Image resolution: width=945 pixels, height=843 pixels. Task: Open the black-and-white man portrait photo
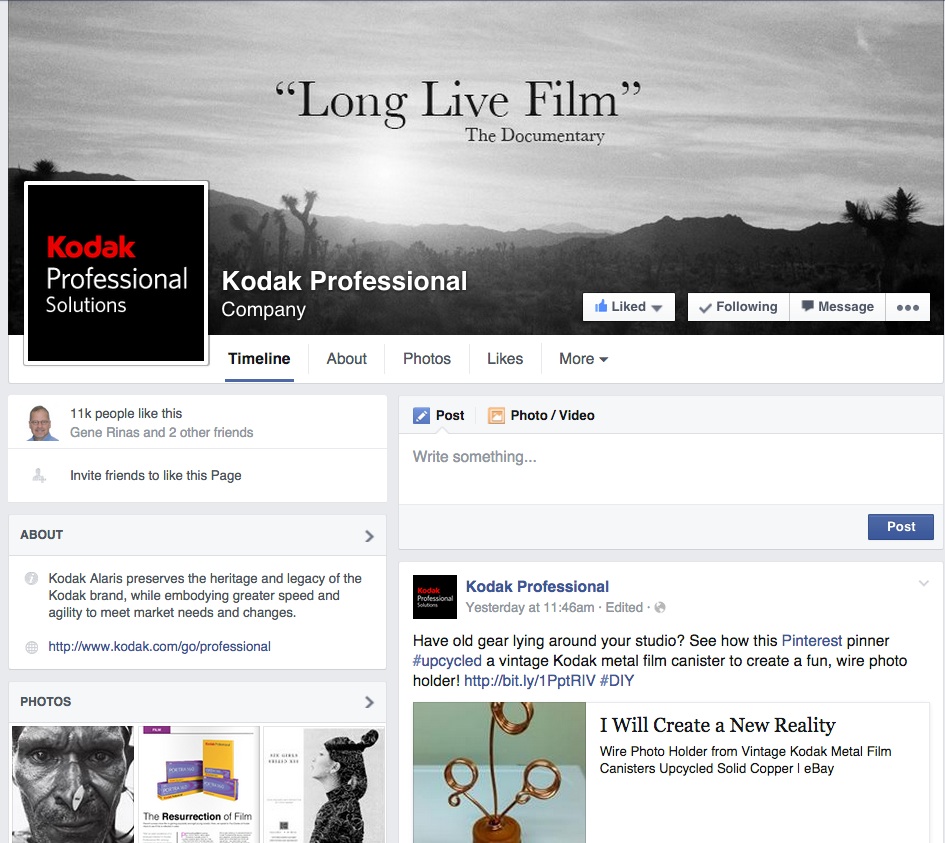point(72,784)
